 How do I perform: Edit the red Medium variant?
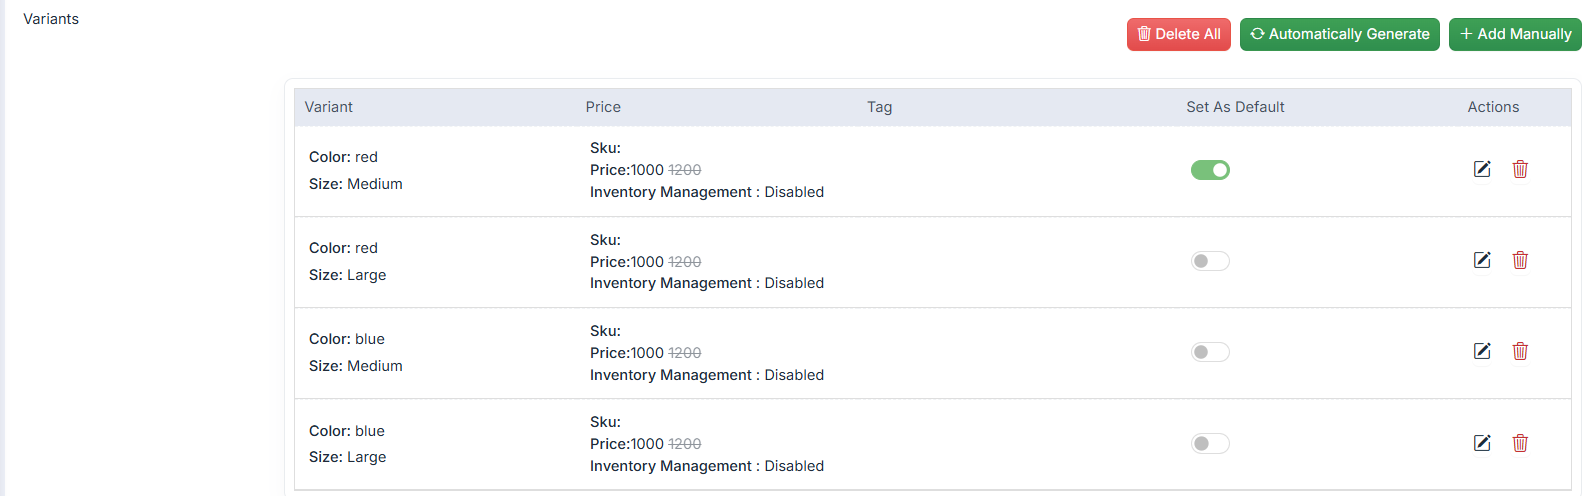coord(1482,169)
